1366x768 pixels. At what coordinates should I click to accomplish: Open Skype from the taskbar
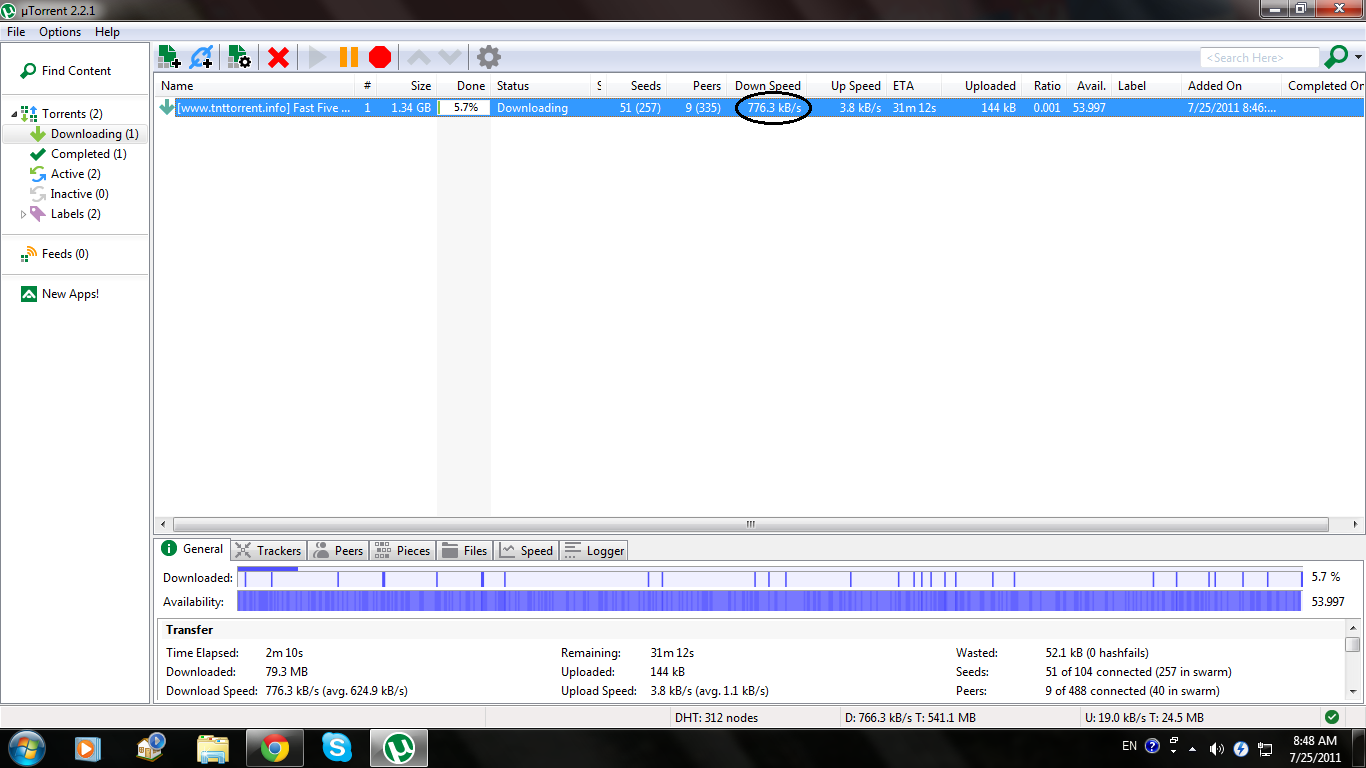(x=337, y=748)
